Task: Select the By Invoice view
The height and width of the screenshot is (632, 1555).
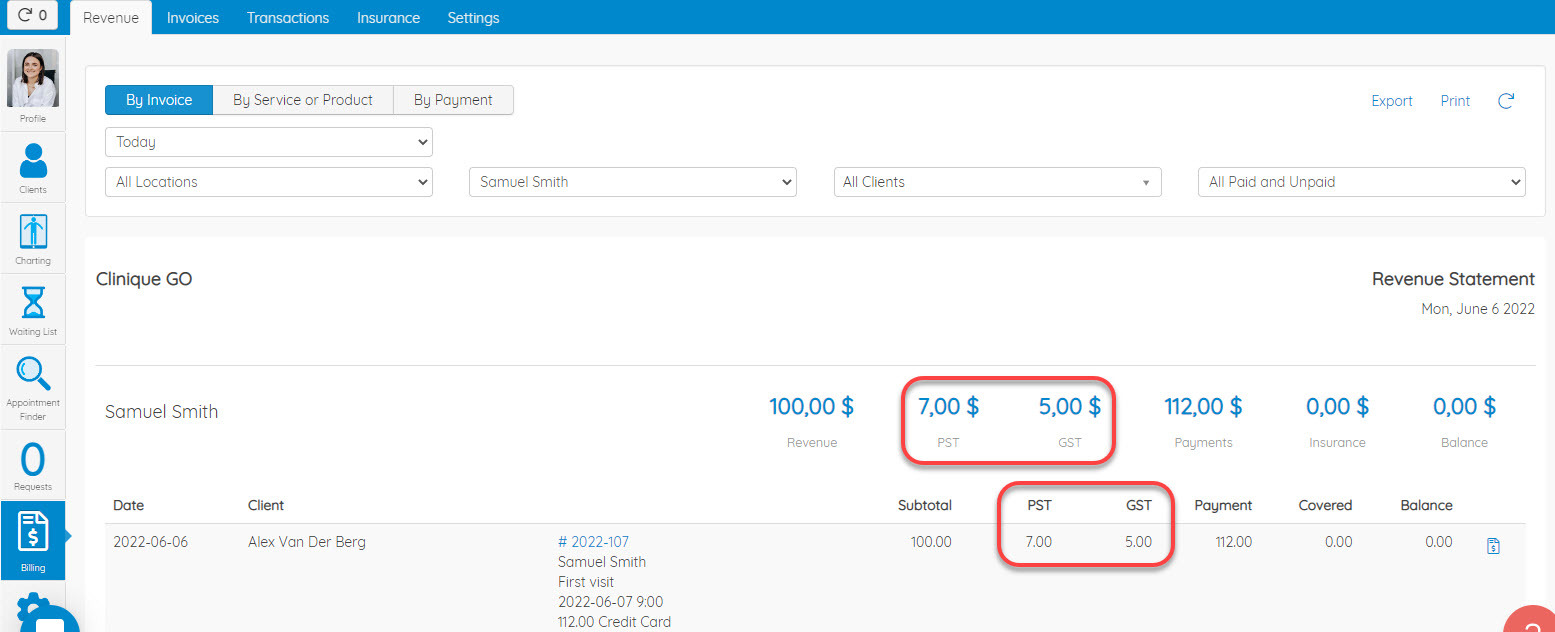Action: [x=159, y=100]
